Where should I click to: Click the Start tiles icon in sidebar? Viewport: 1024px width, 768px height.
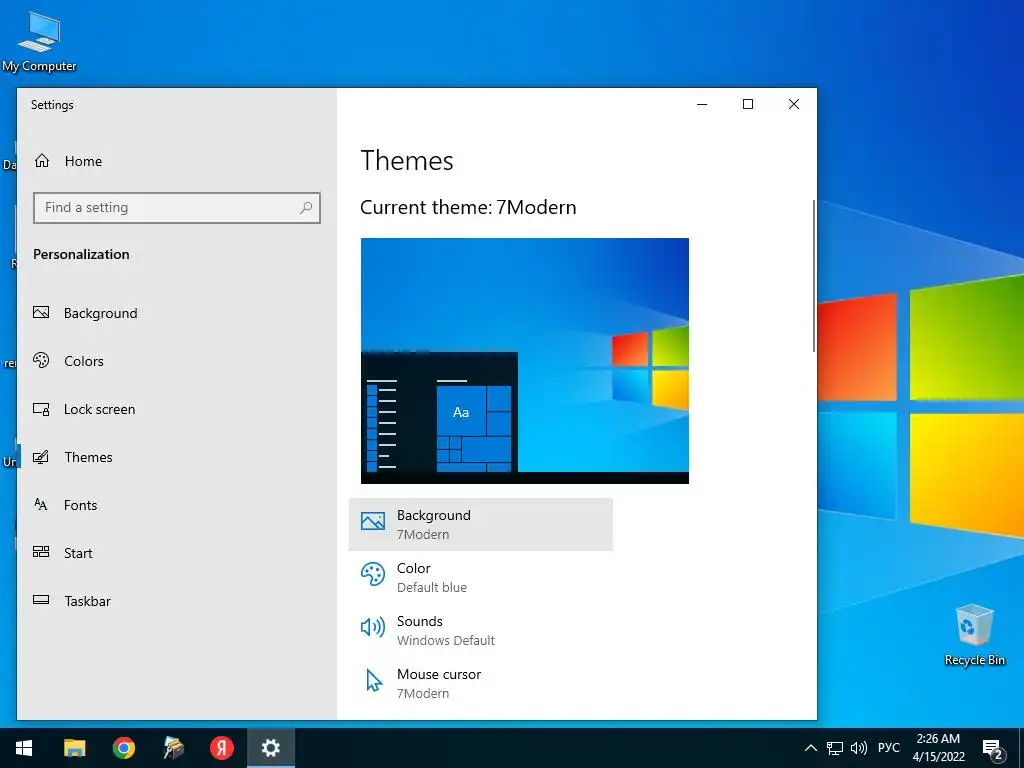[x=41, y=552]
